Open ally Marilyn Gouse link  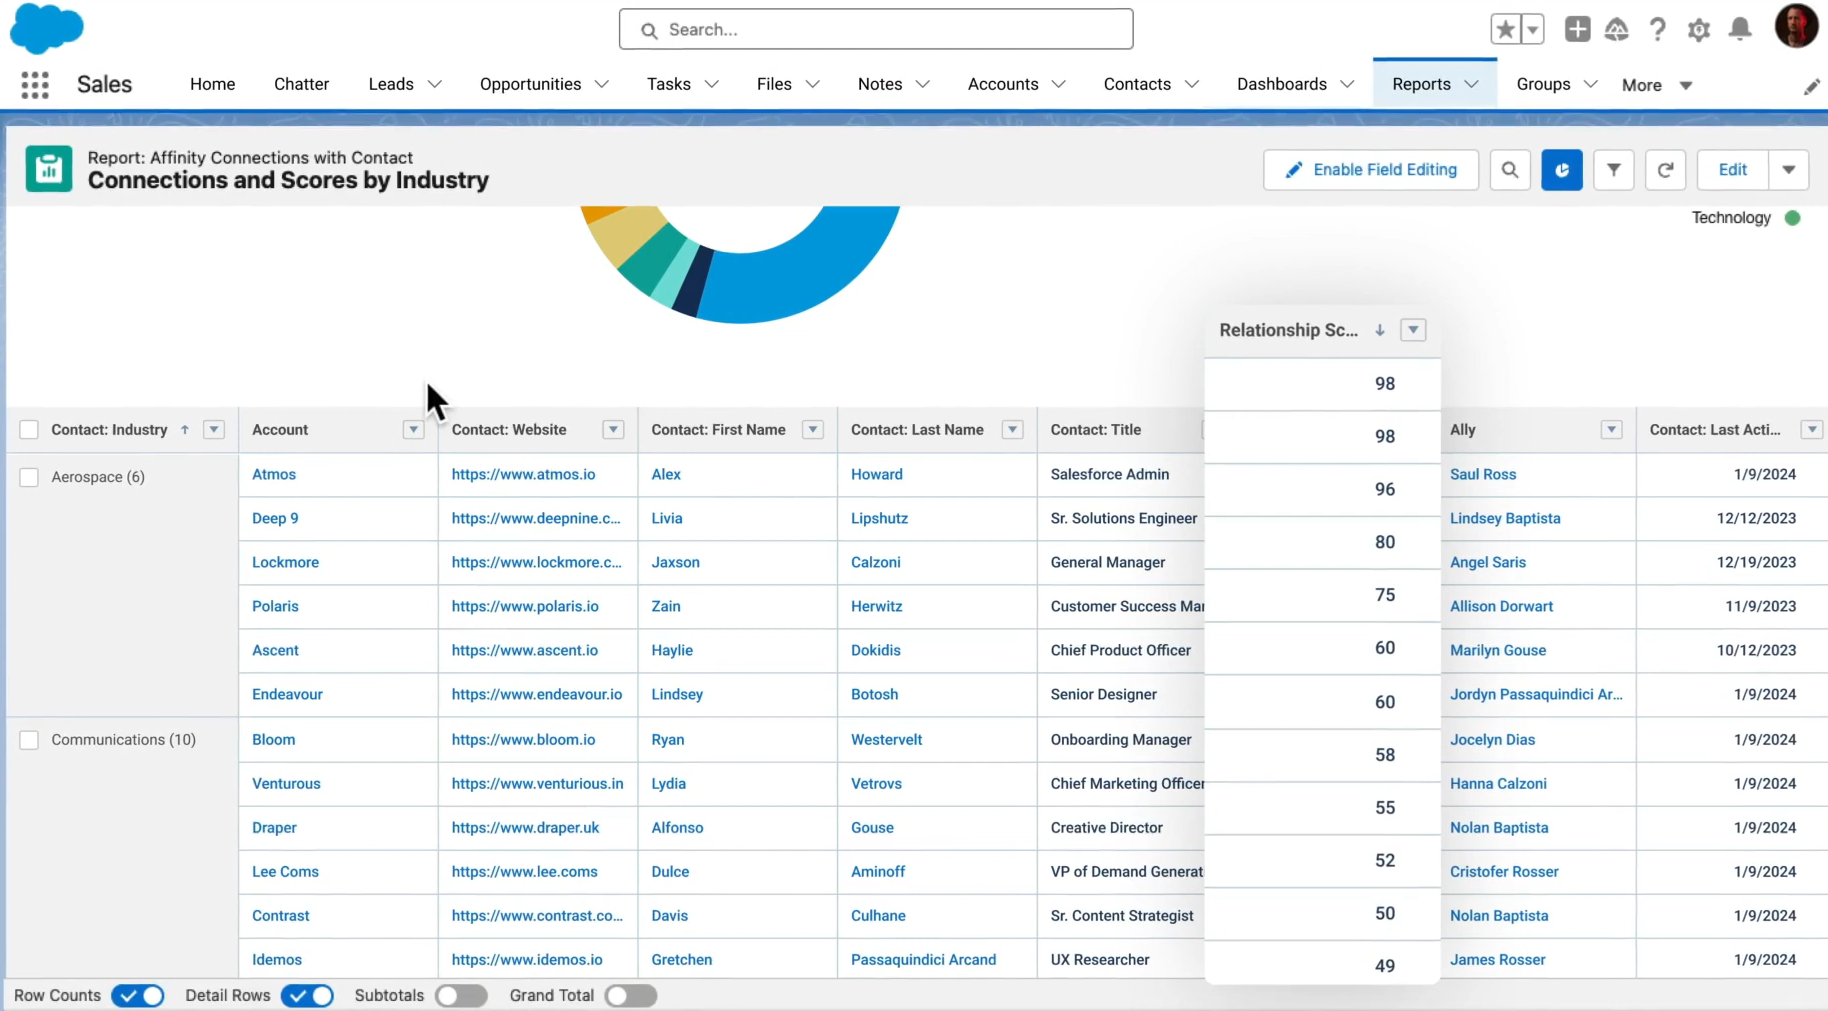click(x=1498, y=650)
